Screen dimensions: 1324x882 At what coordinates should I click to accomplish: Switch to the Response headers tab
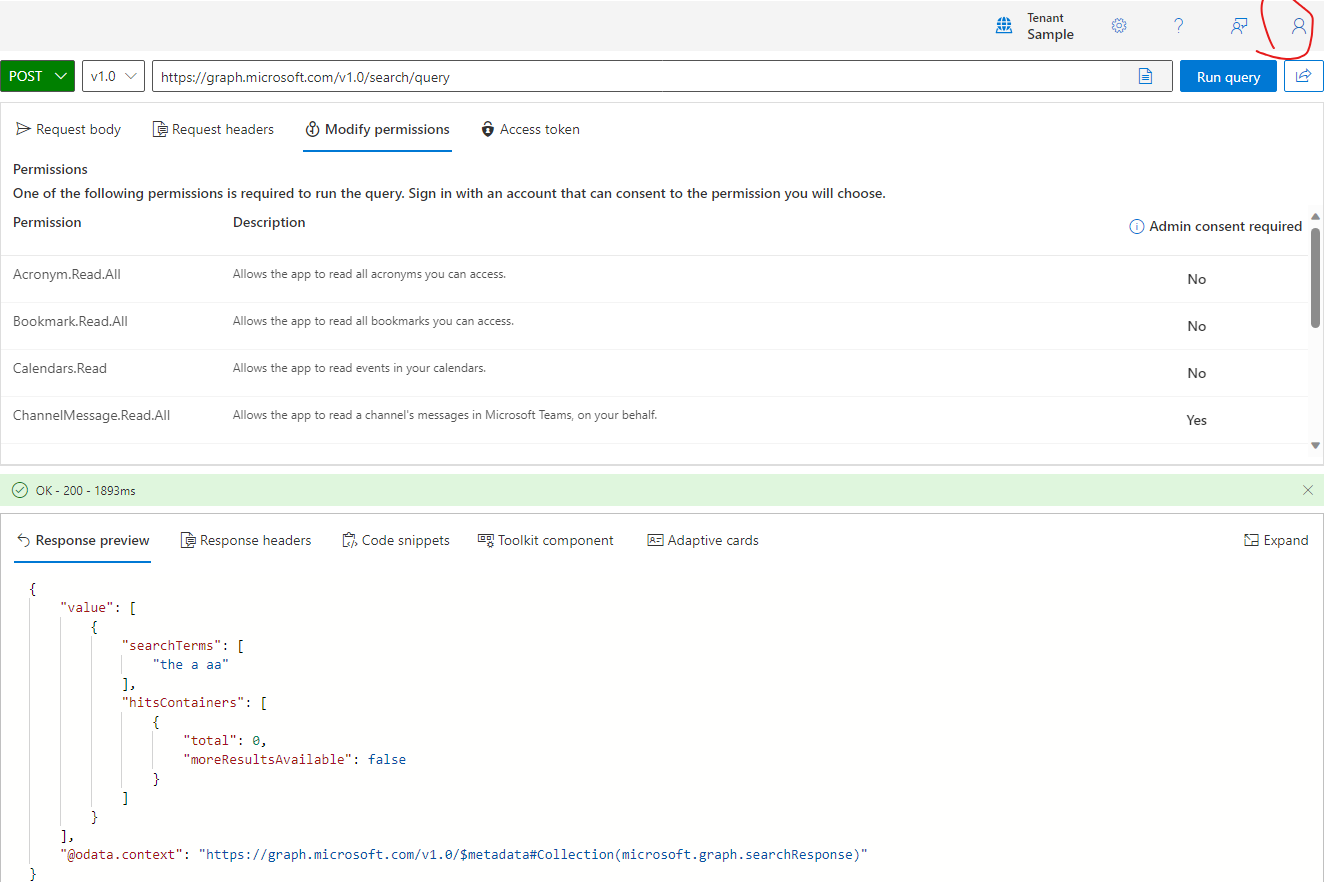coord(246,540)
